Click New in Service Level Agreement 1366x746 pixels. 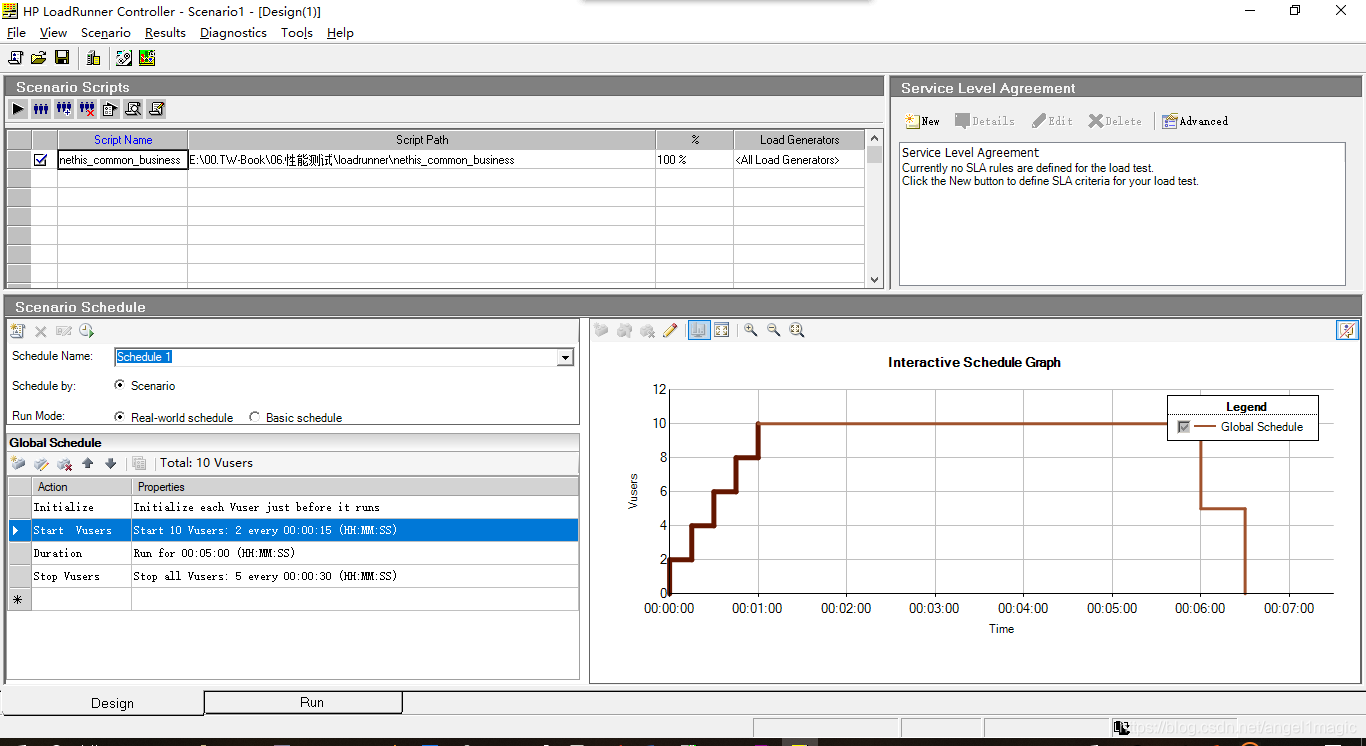pos(922,121)
